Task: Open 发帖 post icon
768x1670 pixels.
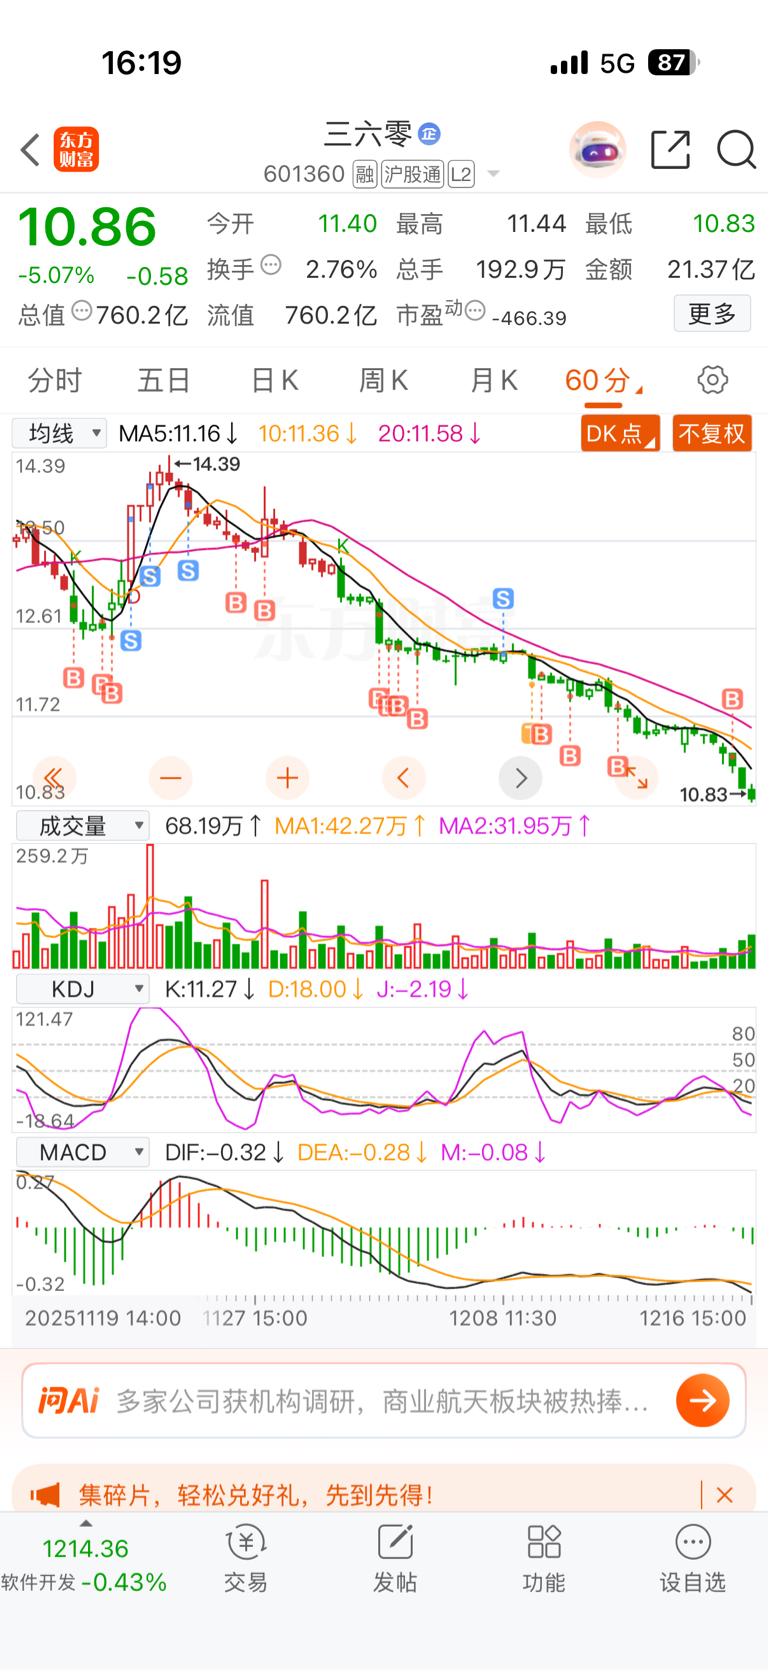Action: point(395,1560)
